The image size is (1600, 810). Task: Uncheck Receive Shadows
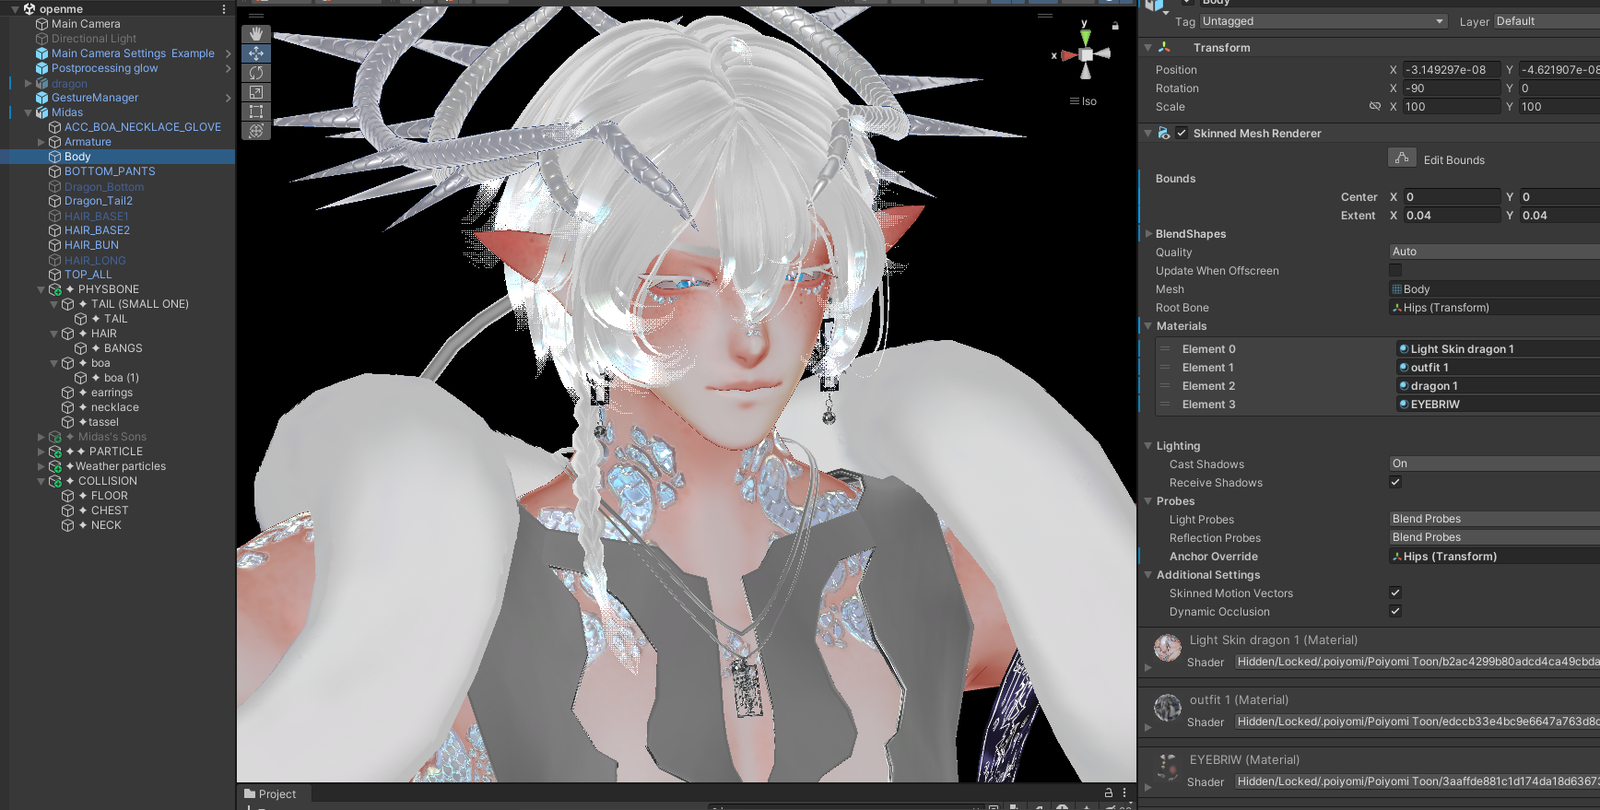(1395, 482)
